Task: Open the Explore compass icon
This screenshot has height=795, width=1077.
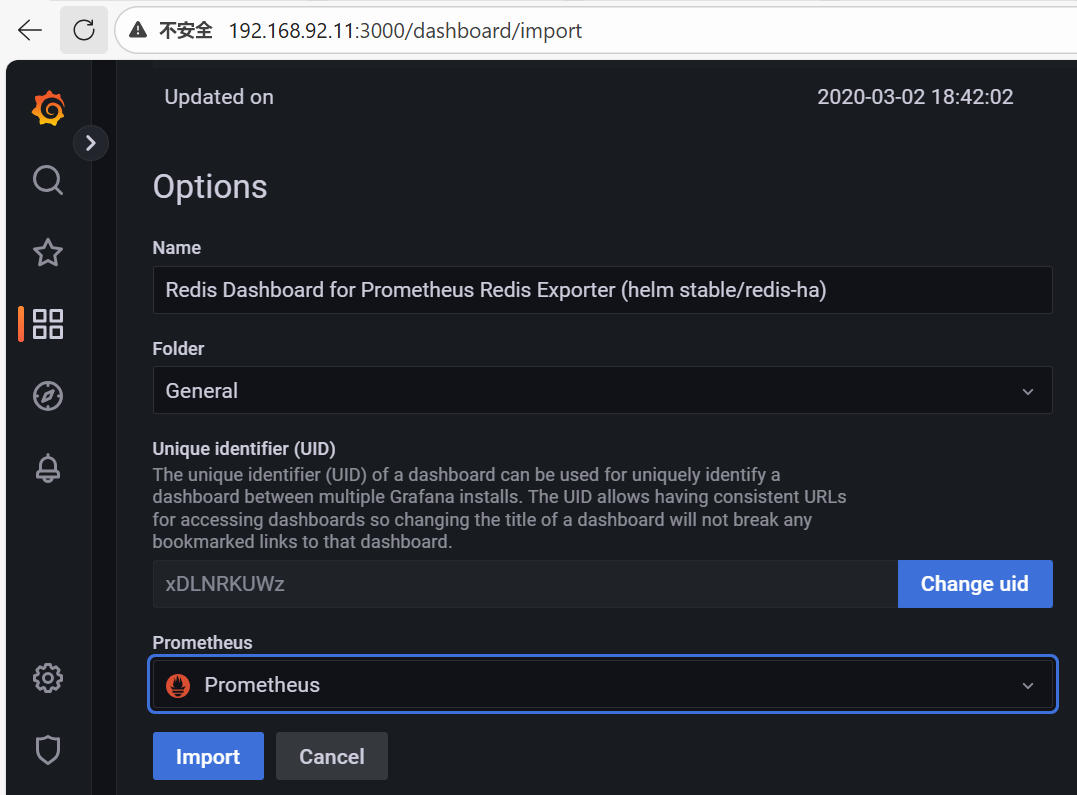Action: (48, 396)
